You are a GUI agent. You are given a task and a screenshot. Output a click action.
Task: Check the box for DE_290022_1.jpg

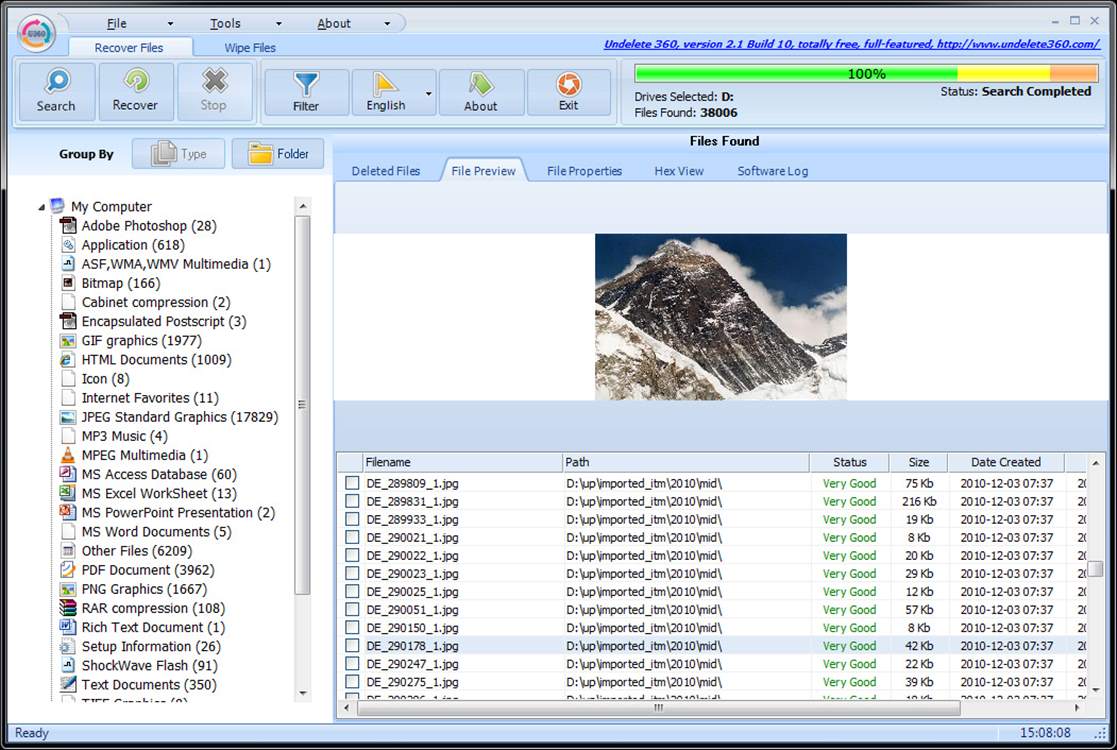[x=352, y=556]
